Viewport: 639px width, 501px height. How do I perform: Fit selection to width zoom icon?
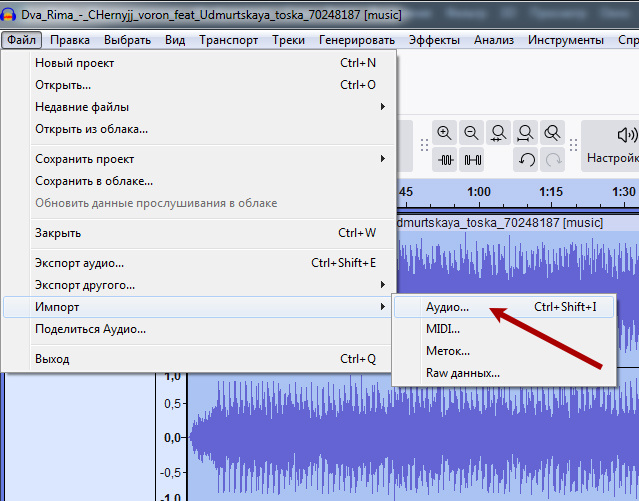tap(498, 132)
